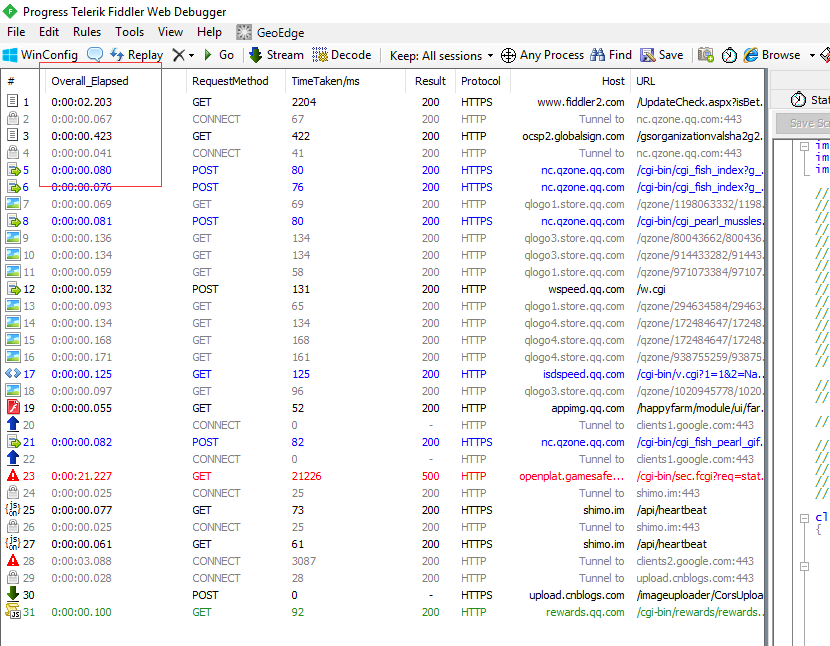Click the comment speech bubble icon

click(x=95, y=55)
